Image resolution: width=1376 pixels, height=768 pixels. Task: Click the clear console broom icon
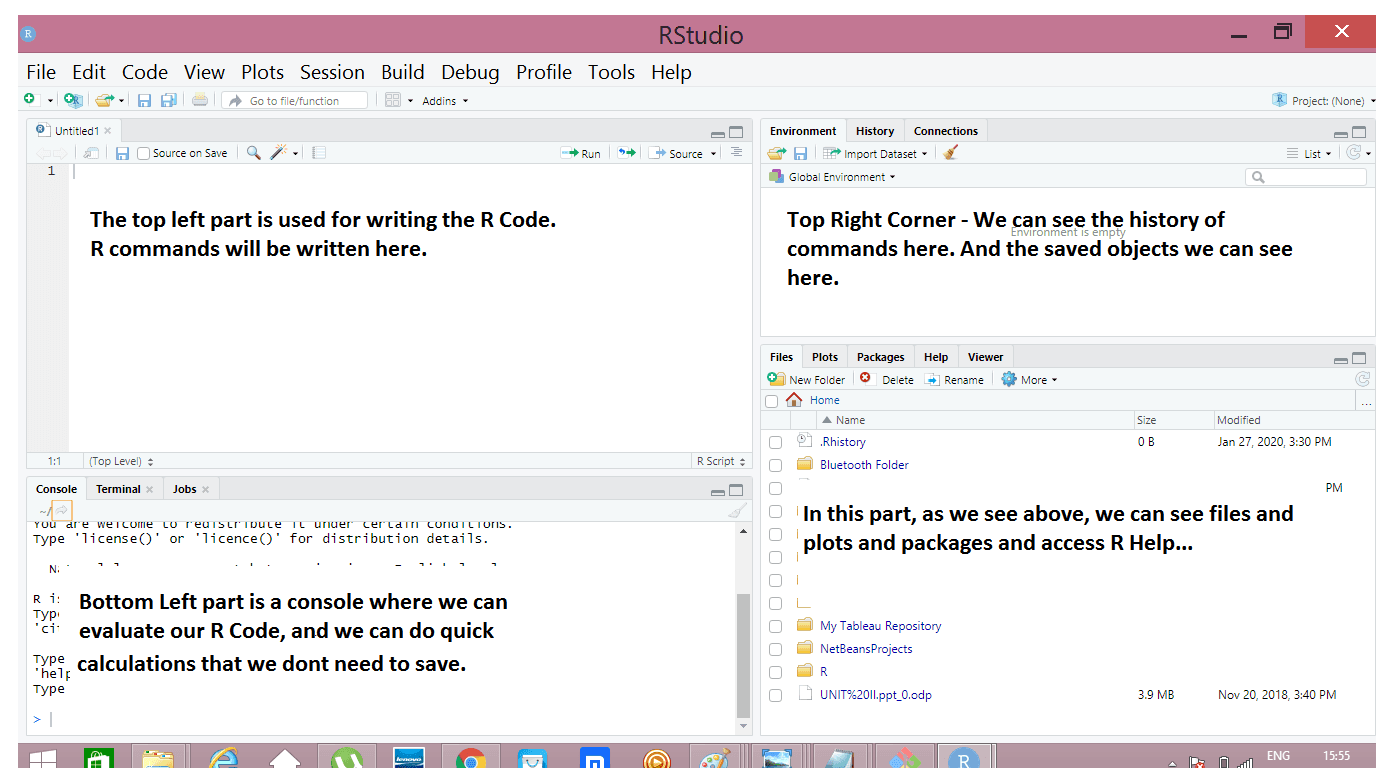pyautogui.click(x=737, y=510)
